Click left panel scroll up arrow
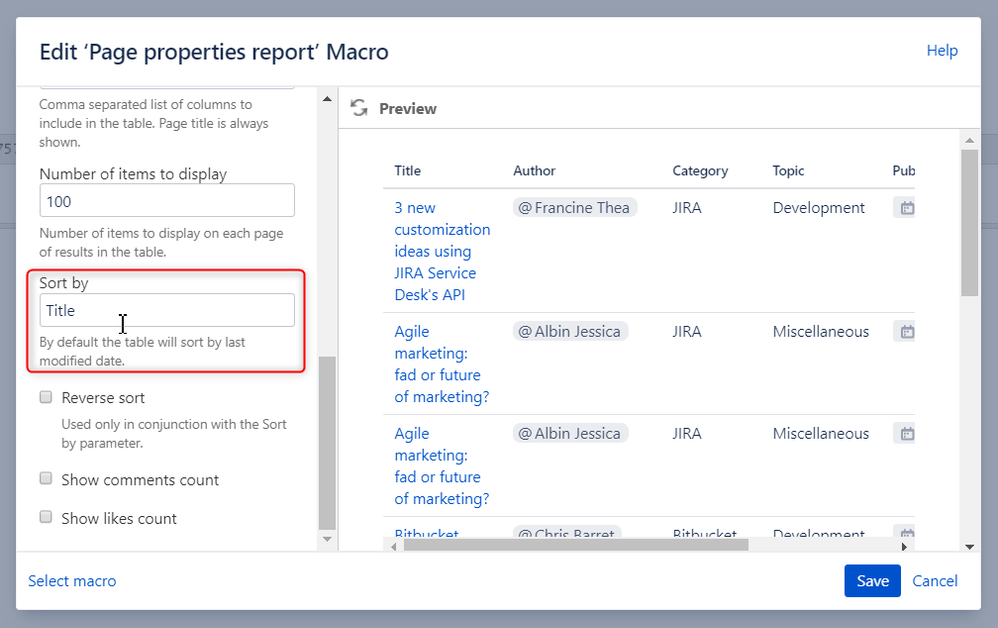Viewport: 998px width, 628px height. point(326,98)
